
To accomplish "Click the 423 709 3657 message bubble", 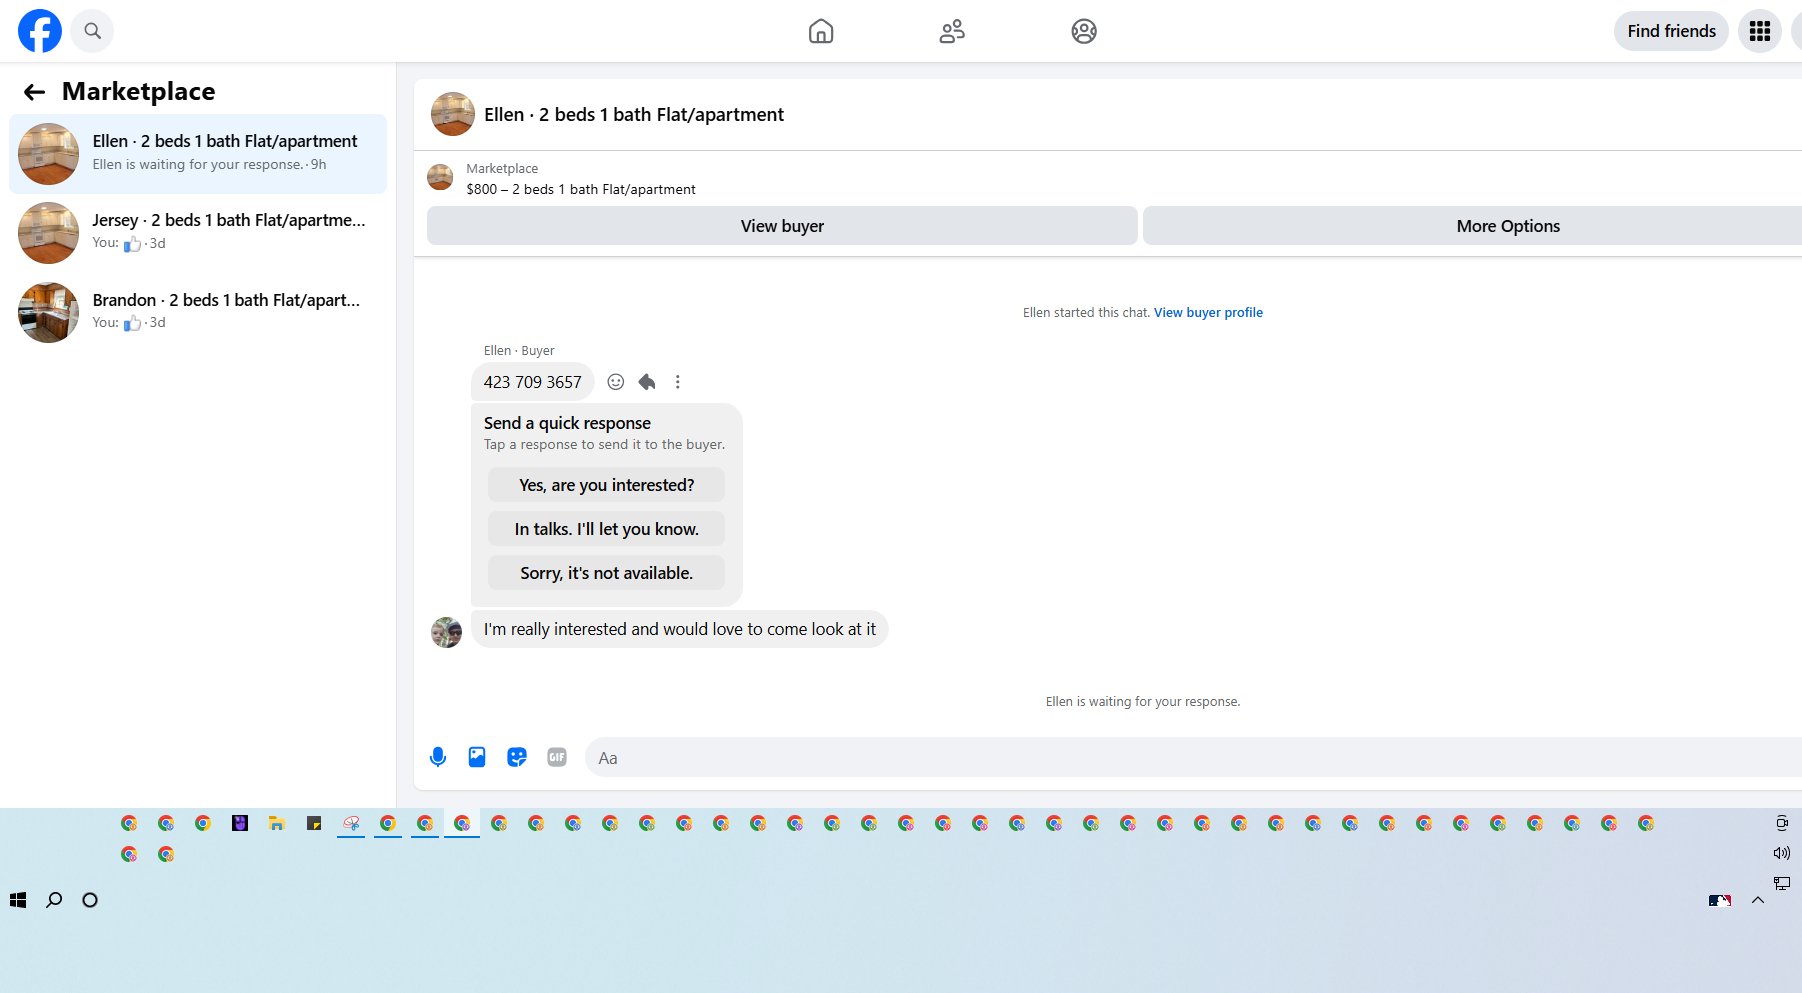I will click(x=533, y=382).
